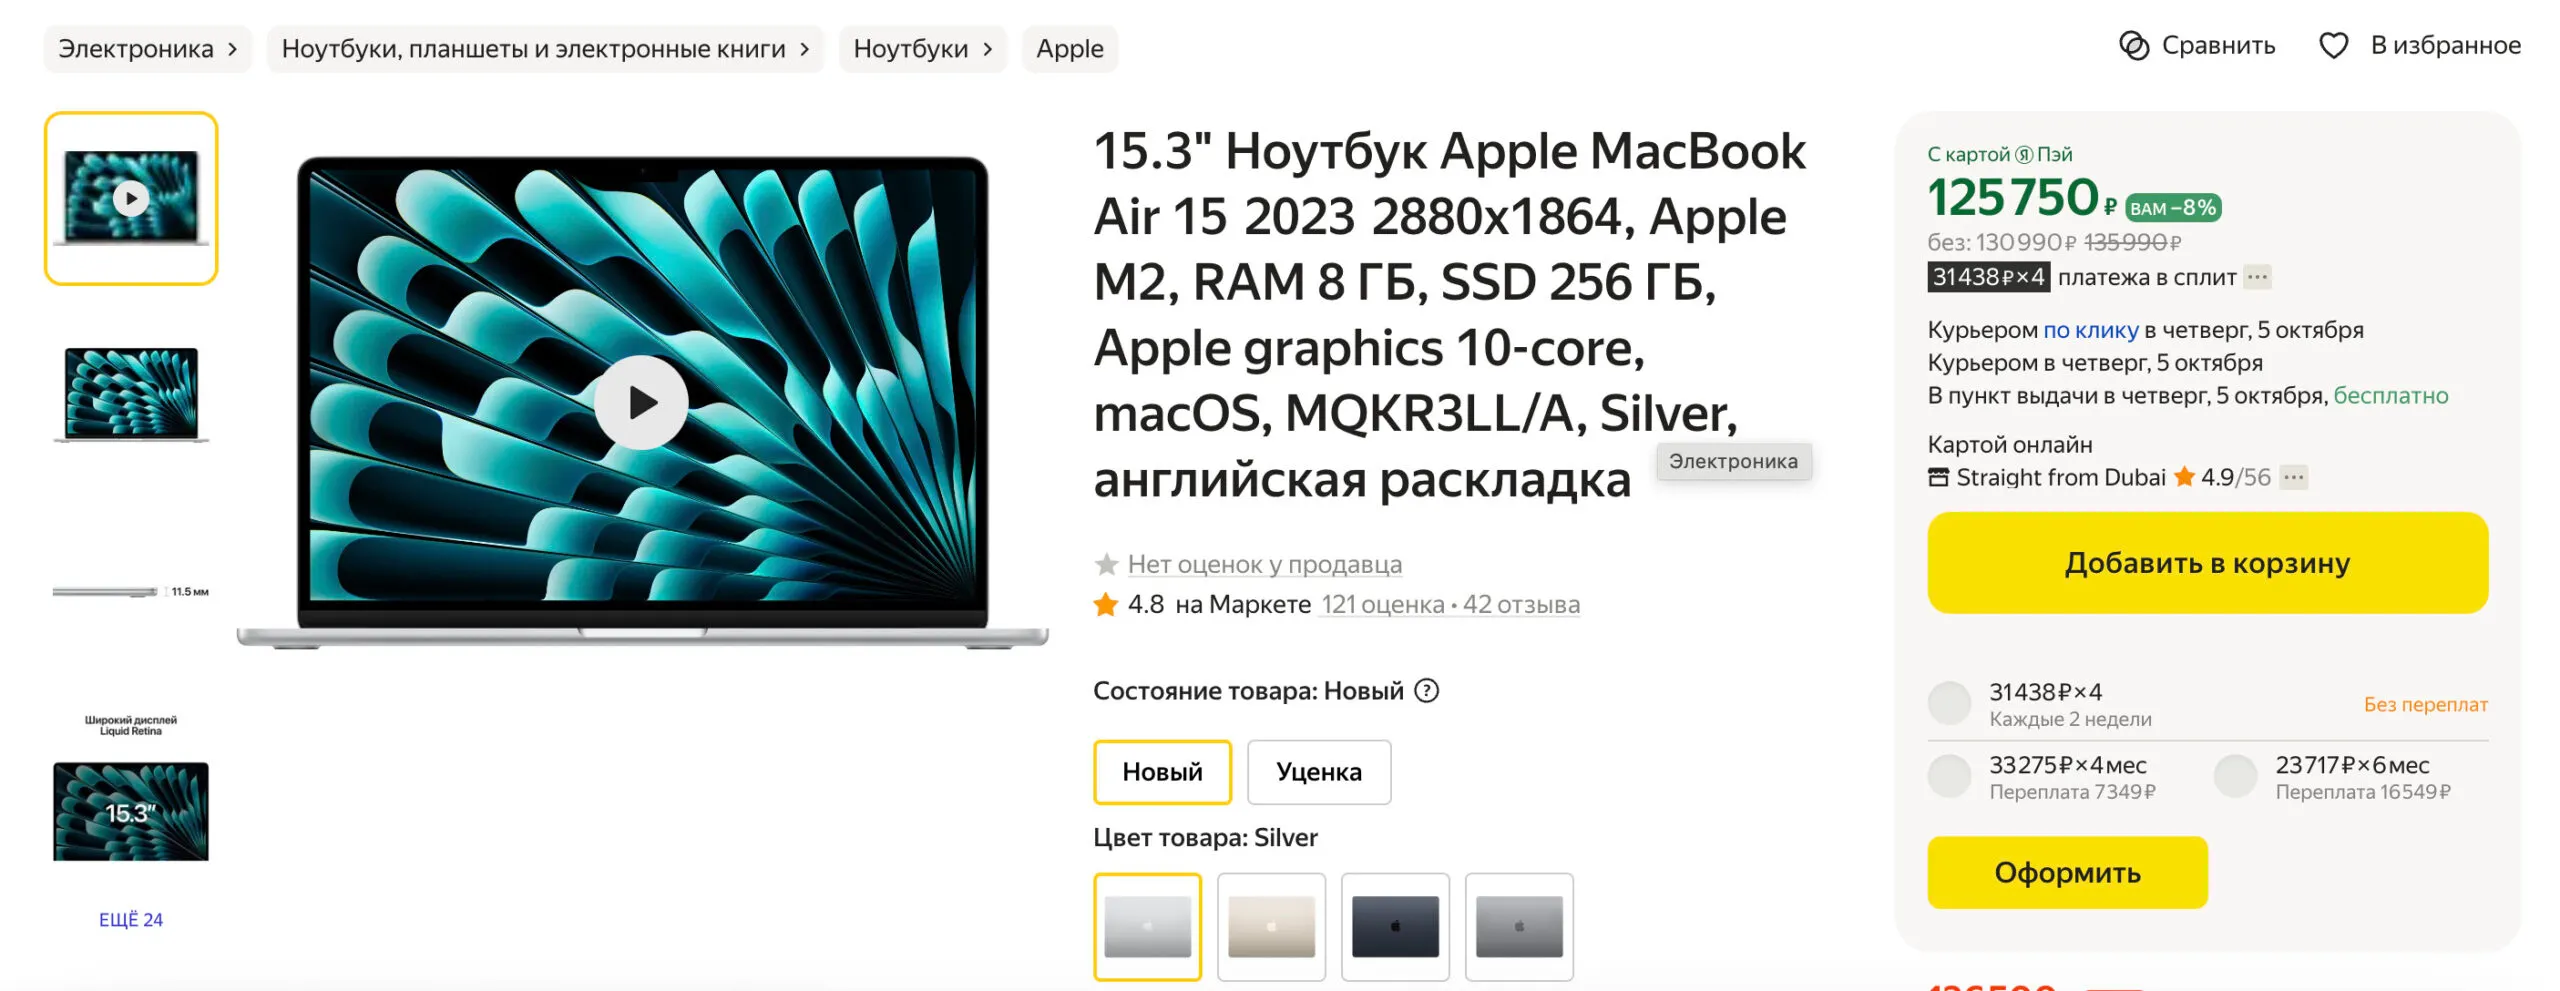The width and height of the screenshot is (2560, 991).
Task: Expand the Ноутбуки, планшеты и электронные книги breadcrumb
Action: point(804,49)
